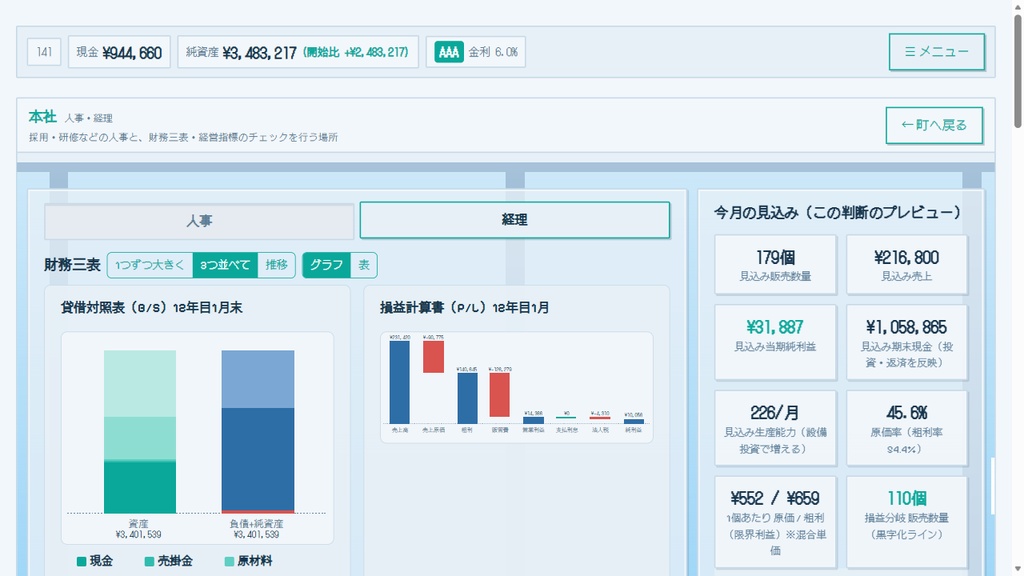1024x576 pixels.
Task: Click the 開始比 +¥2,483,217 text
Action: (x=356, y=52)
